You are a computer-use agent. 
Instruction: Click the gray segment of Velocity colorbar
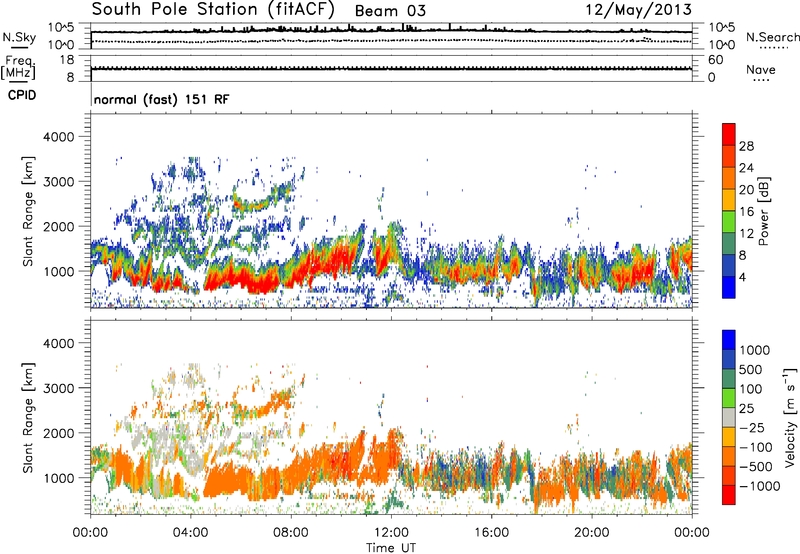[729, 418]
